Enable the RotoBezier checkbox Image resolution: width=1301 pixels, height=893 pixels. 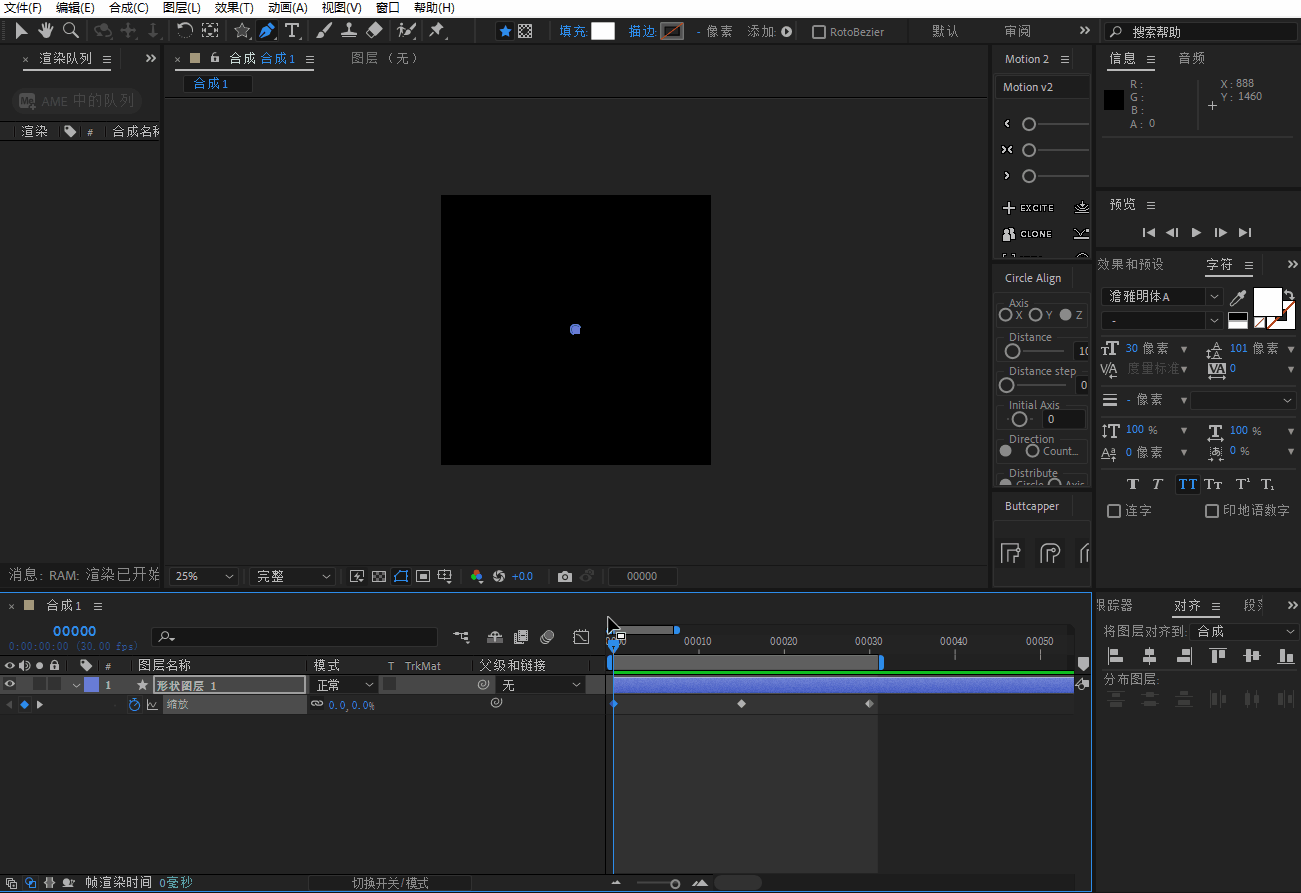tap(819, 32)
